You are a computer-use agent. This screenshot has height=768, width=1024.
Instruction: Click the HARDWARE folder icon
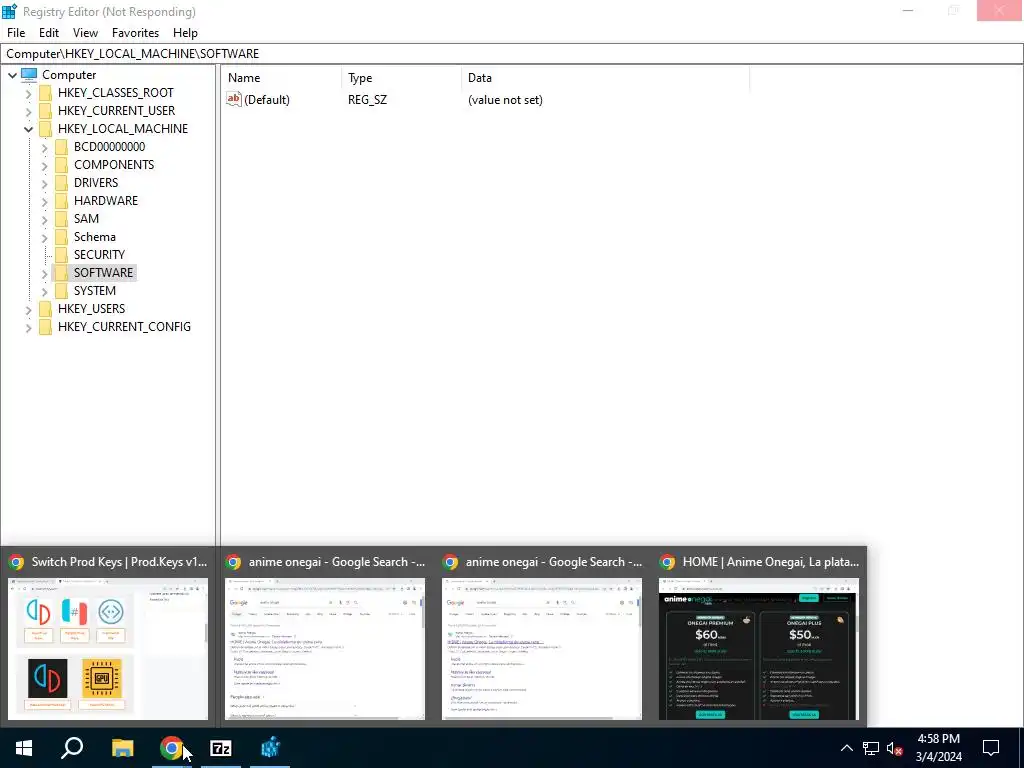[x=61, y=200]
